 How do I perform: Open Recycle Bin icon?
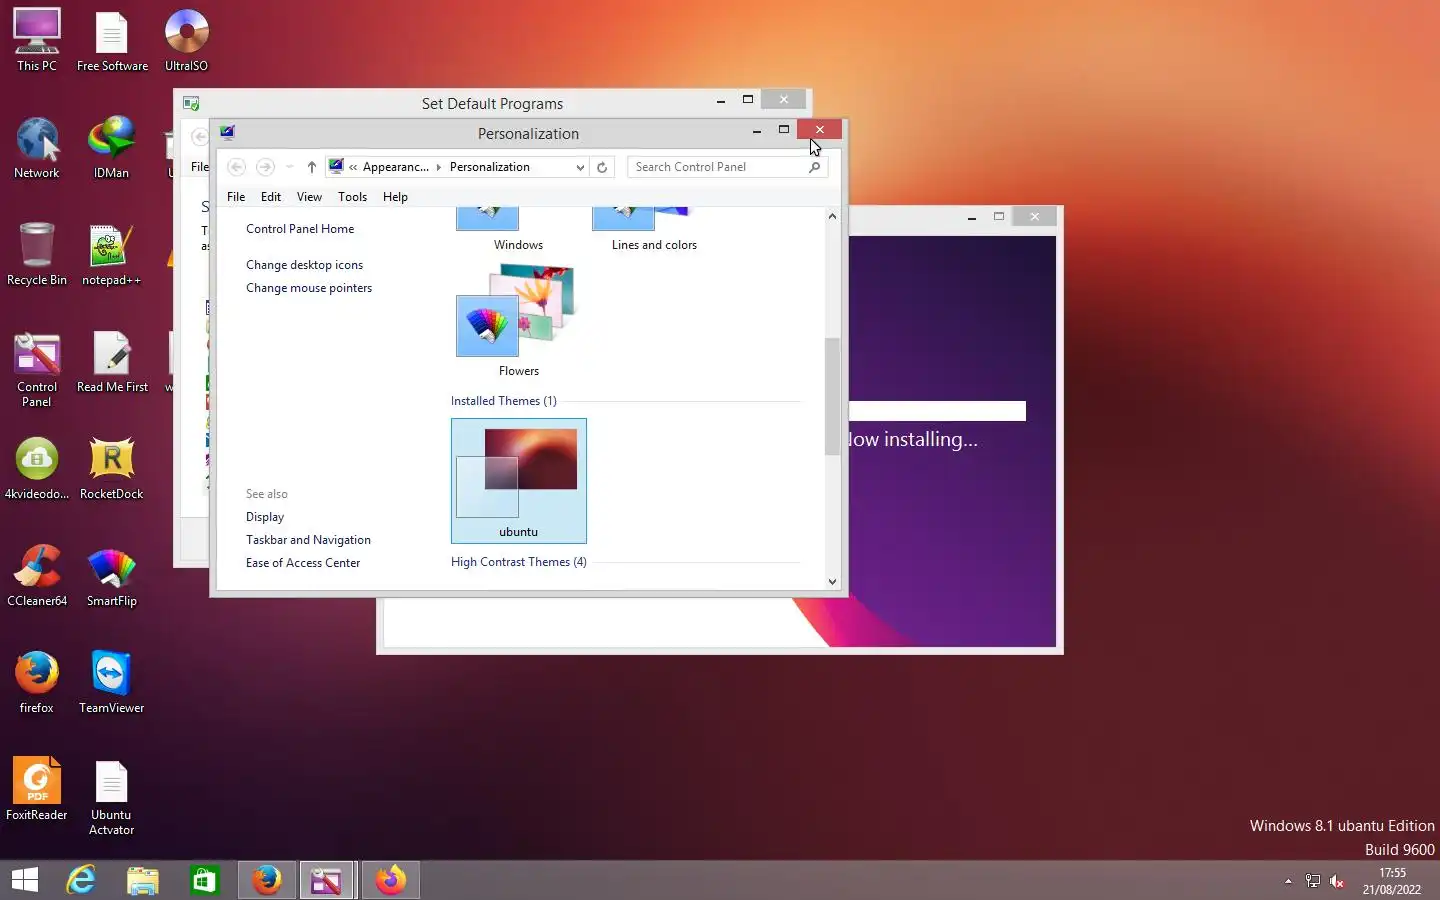37,254
